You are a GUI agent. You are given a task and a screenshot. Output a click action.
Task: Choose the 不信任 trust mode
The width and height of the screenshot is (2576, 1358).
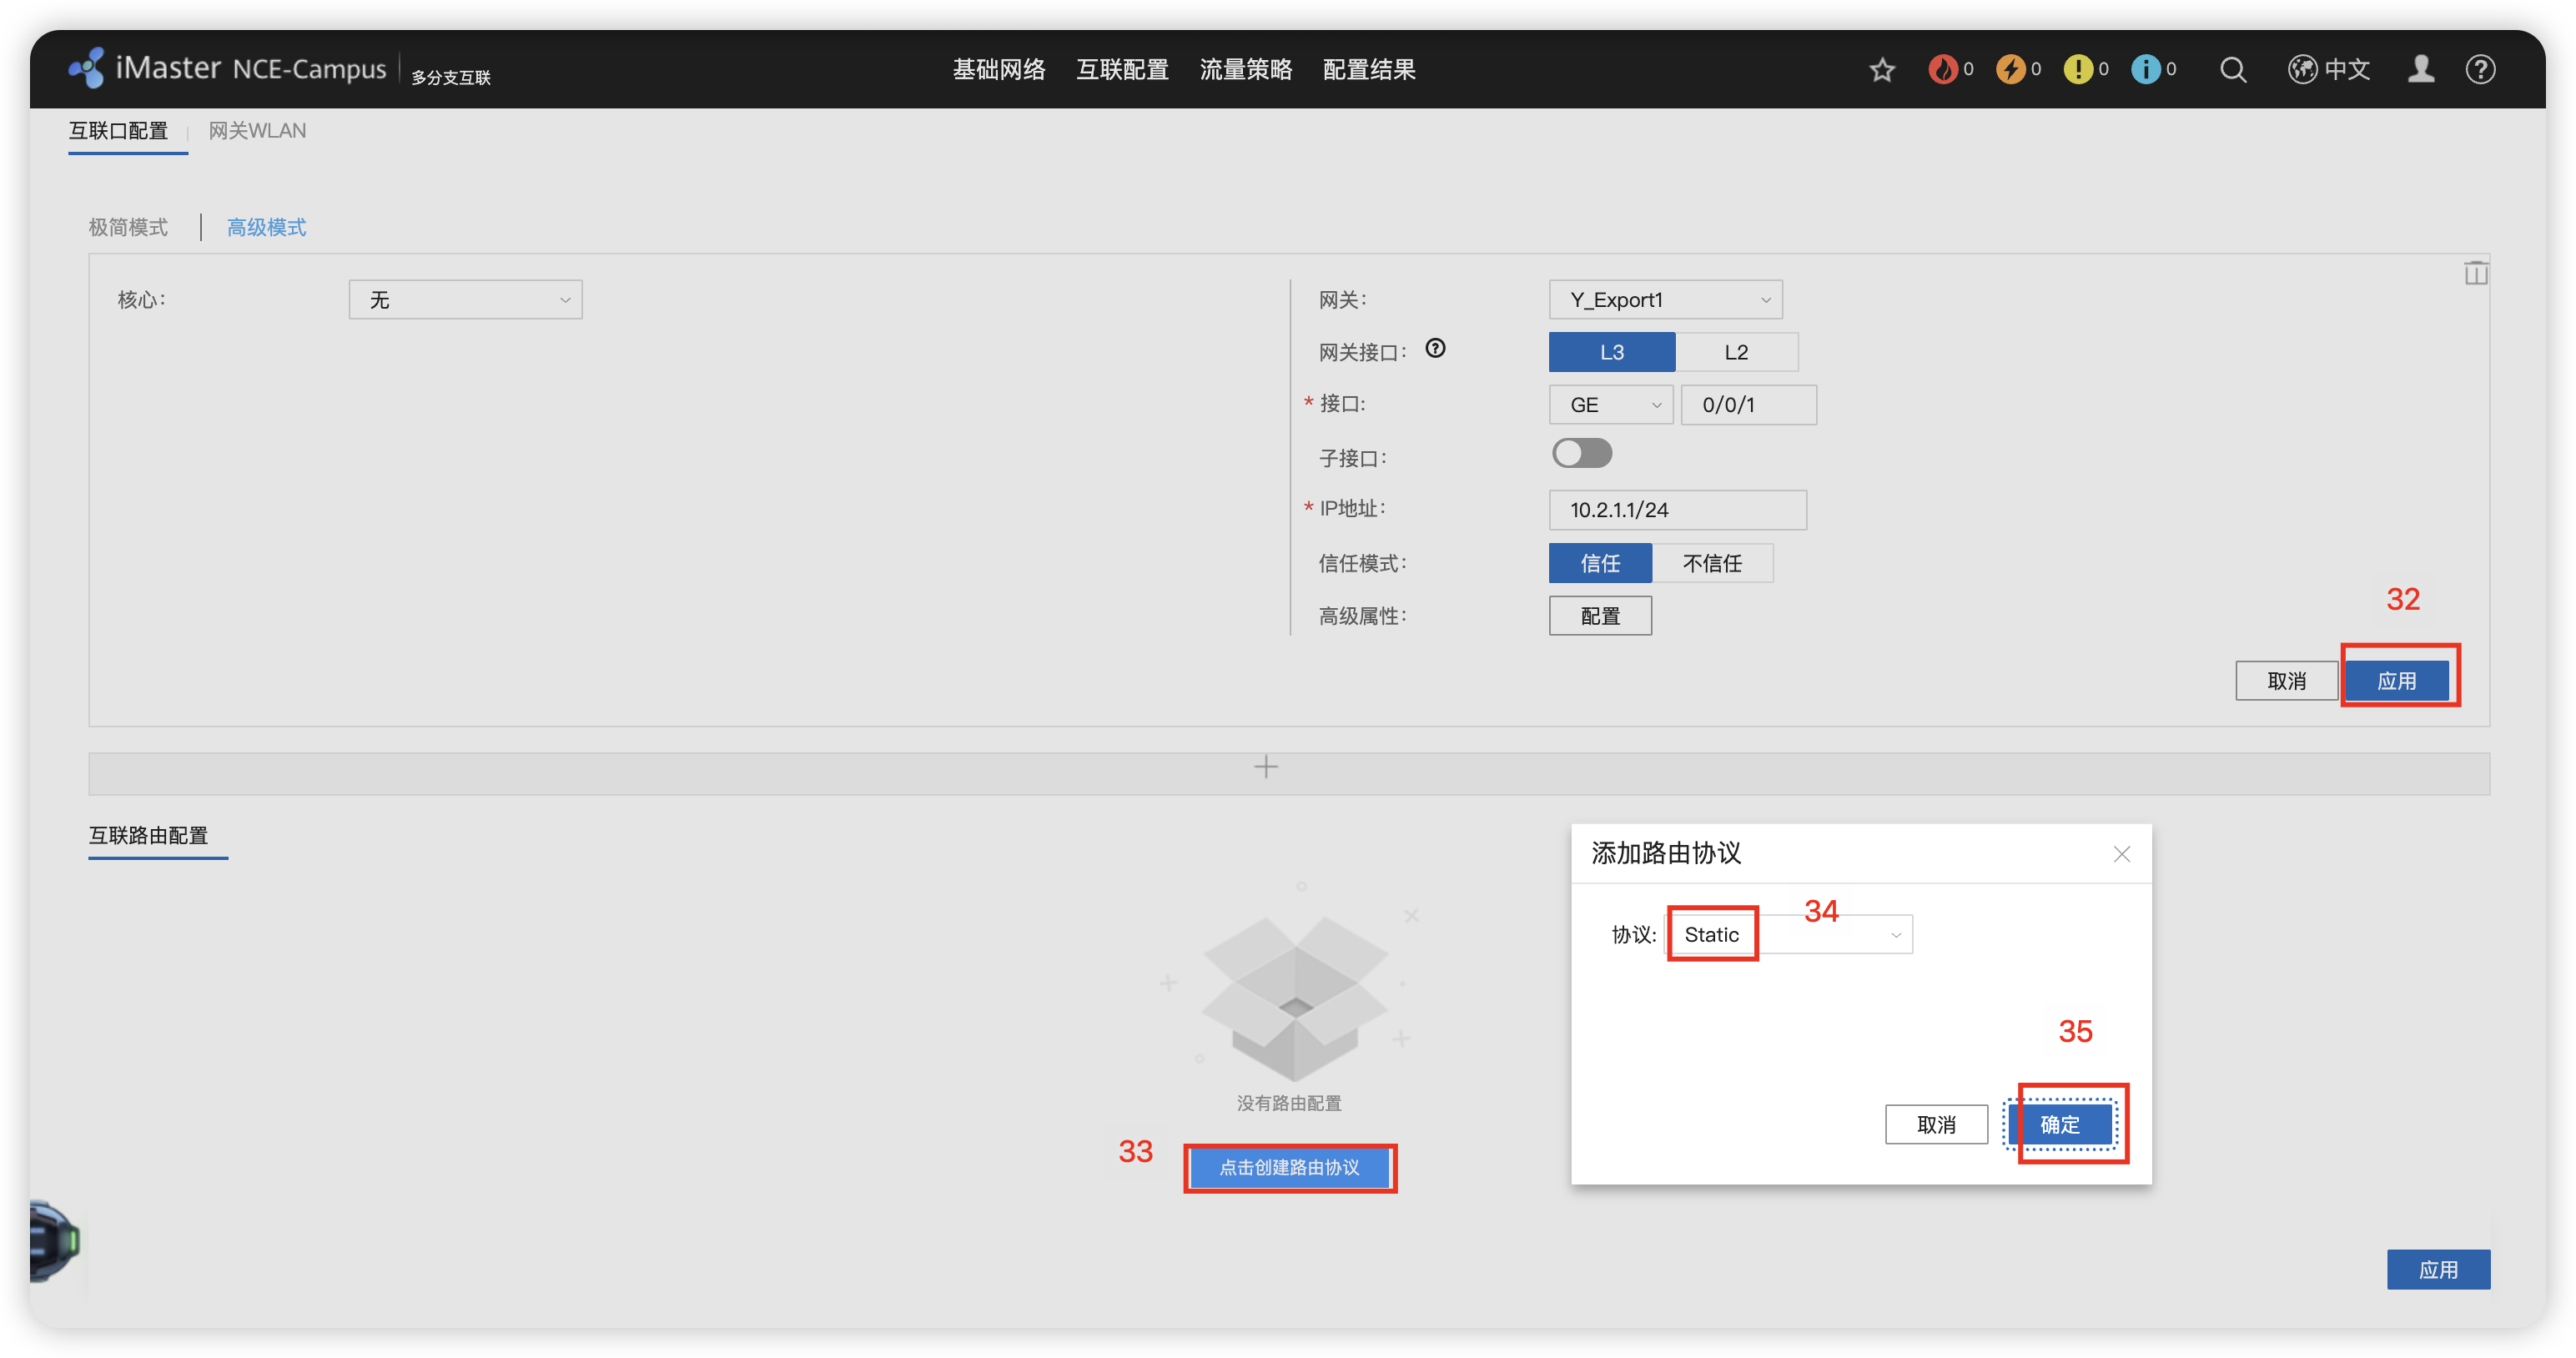(x=1711, y=563)
